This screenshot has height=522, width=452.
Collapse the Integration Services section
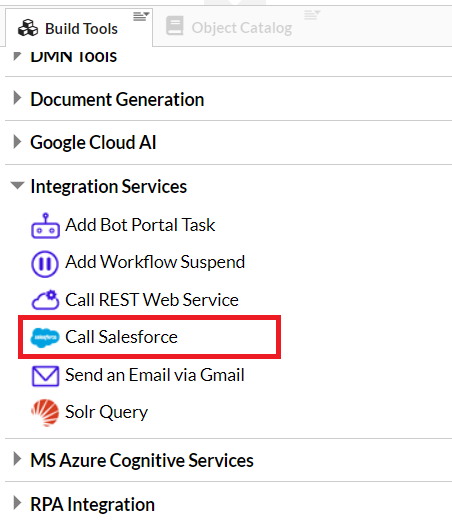(x=17, y=185)
